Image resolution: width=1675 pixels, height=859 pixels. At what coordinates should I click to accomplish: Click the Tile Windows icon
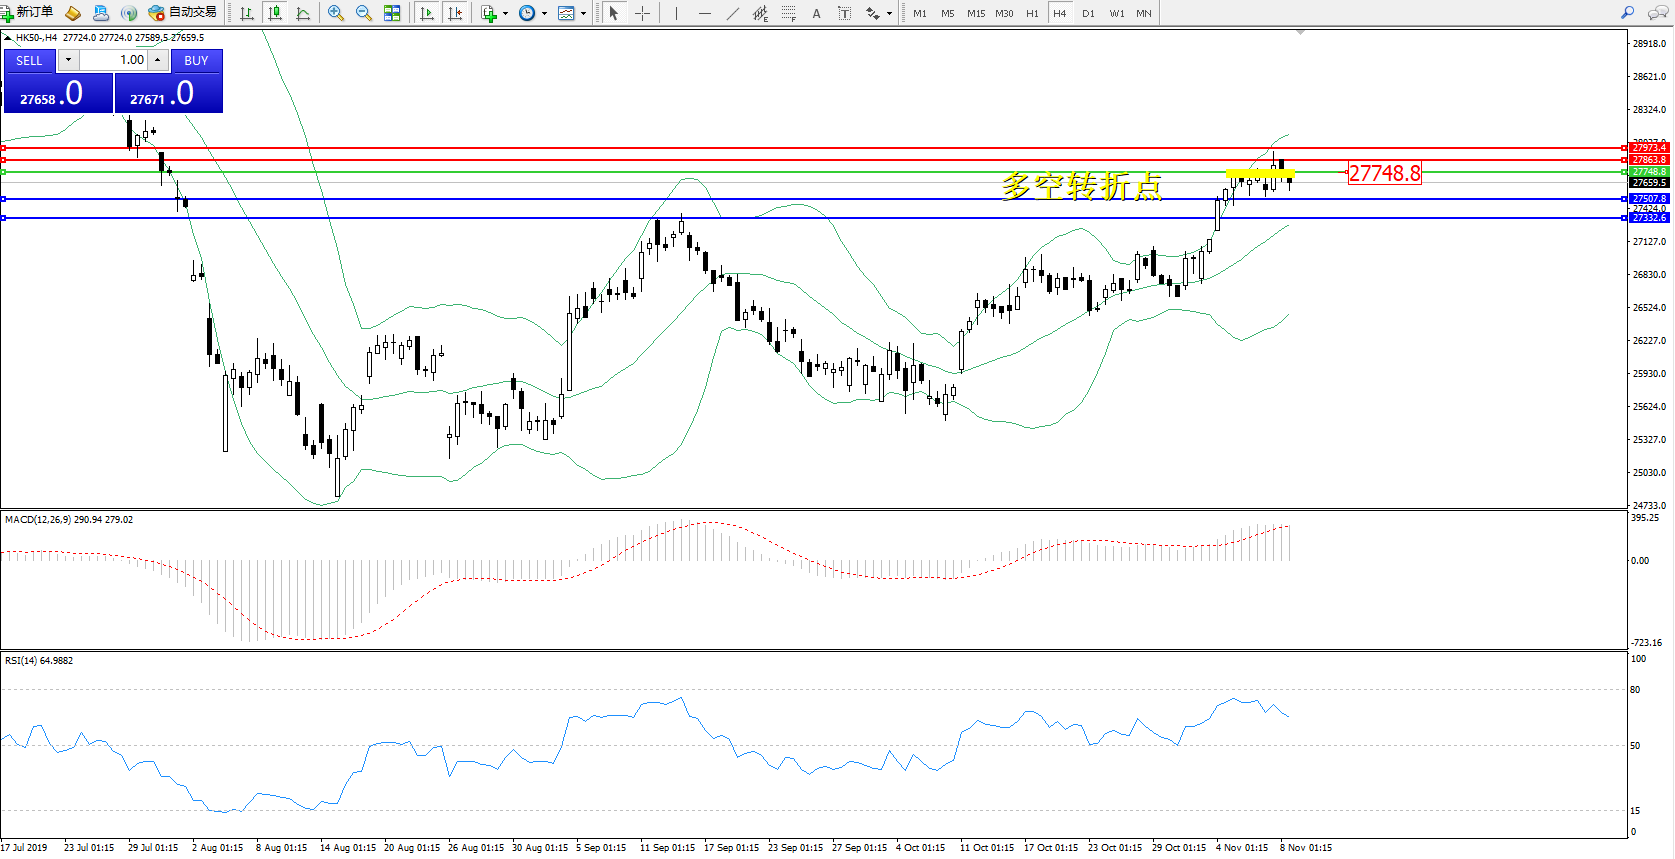tap(392, 13)
